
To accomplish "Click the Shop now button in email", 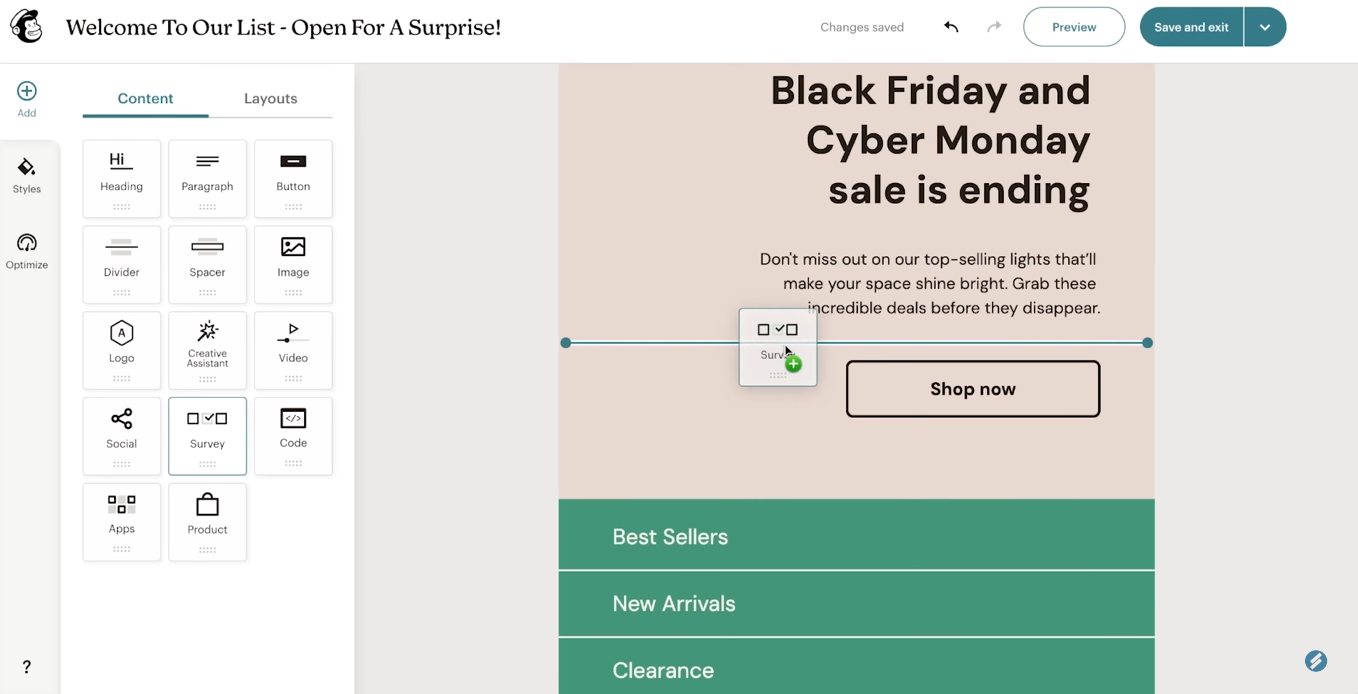I will pyautogui.click(x=973, y=389).
